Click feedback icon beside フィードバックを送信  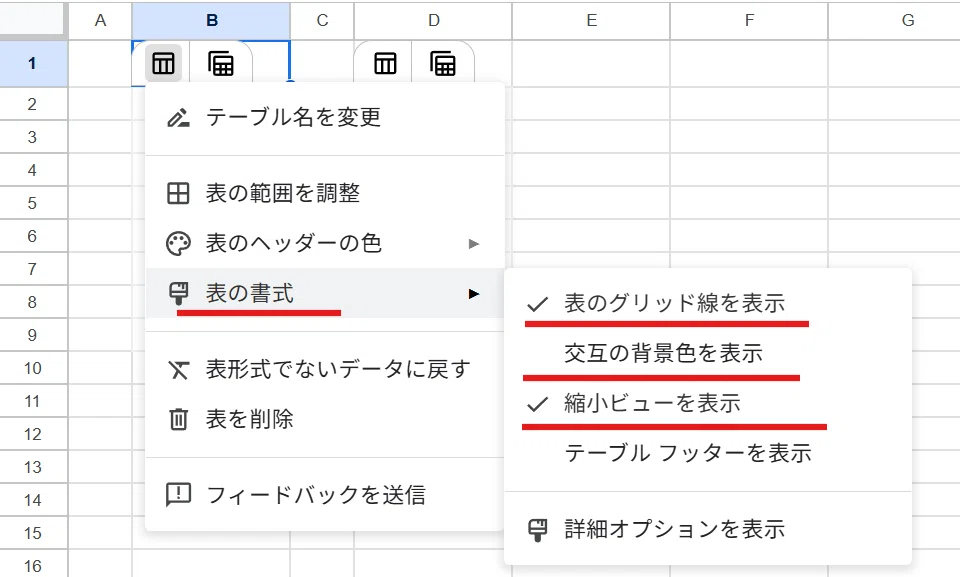click(178, 495)
